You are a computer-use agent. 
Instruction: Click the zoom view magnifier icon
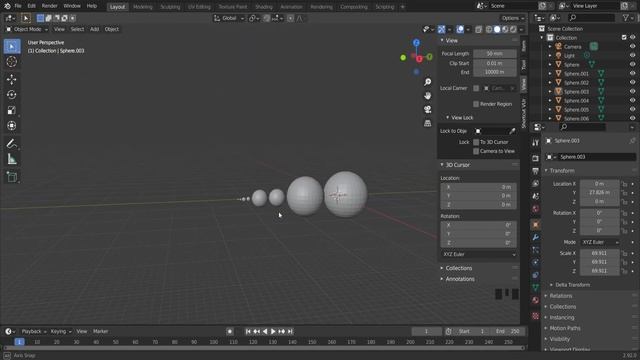pyautogui.click(x=427, y=82)
